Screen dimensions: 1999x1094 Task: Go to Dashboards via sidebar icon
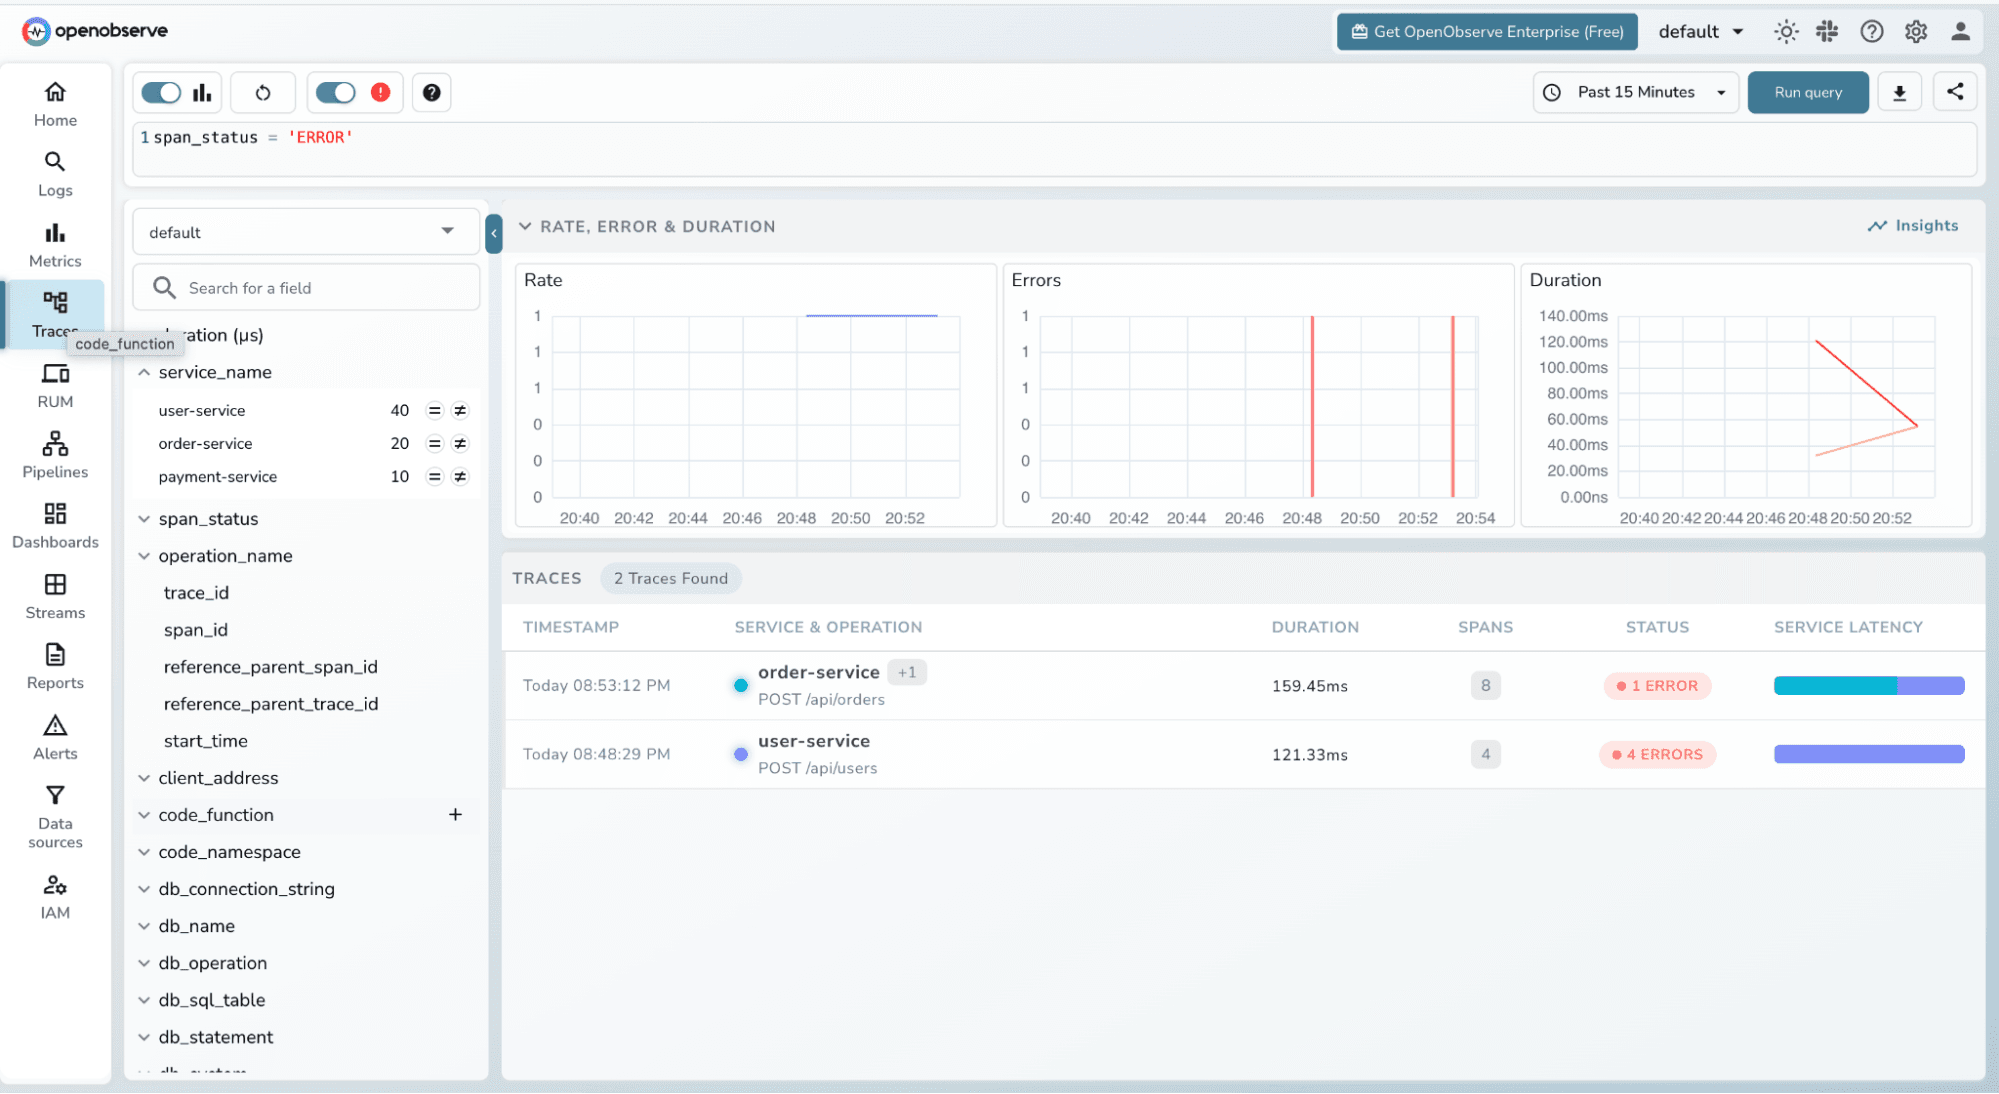pyautogui.click(x=55, y=525)
